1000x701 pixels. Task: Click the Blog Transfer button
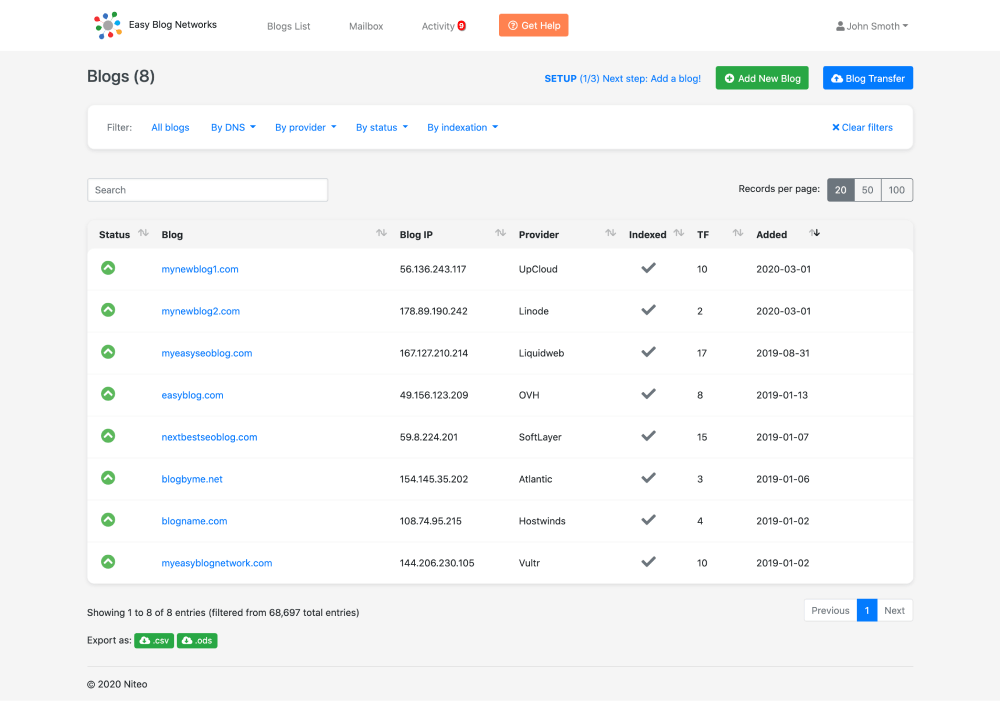click(x=868, y=78)
